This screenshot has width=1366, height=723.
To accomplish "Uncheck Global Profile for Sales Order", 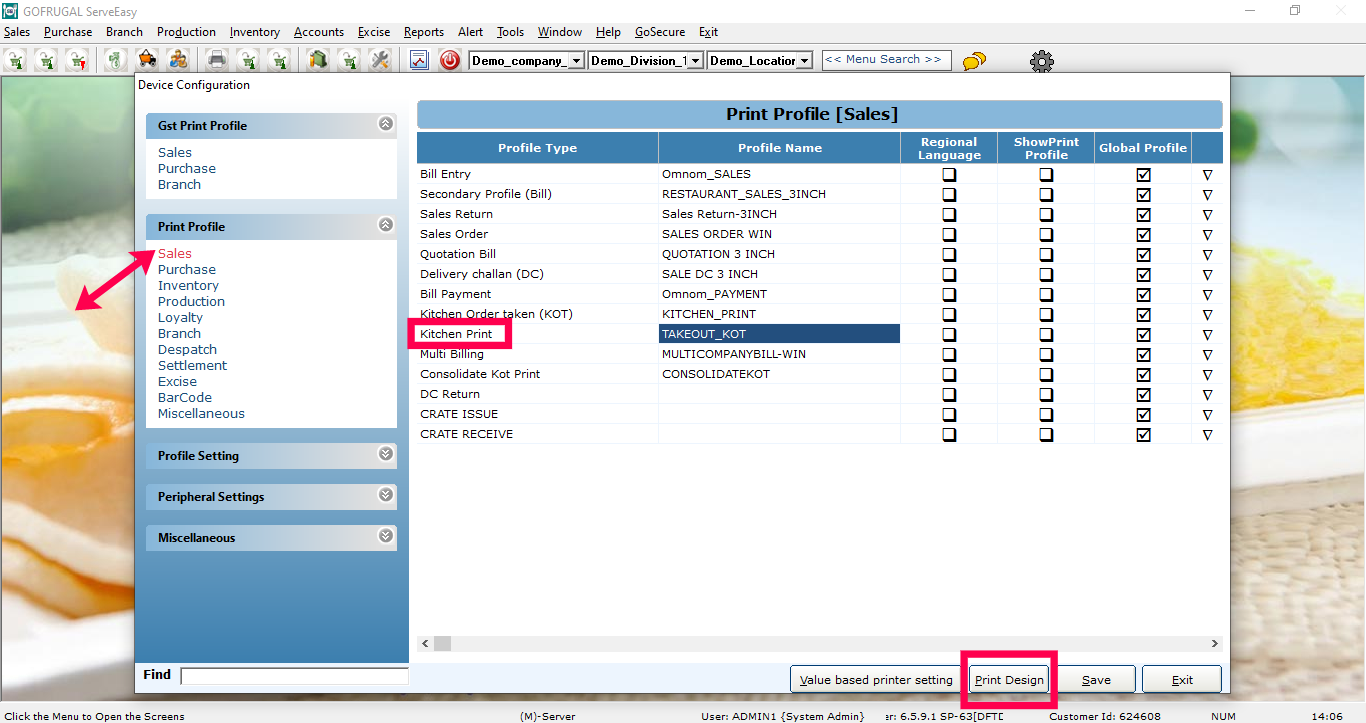I will click(1143, 234).
